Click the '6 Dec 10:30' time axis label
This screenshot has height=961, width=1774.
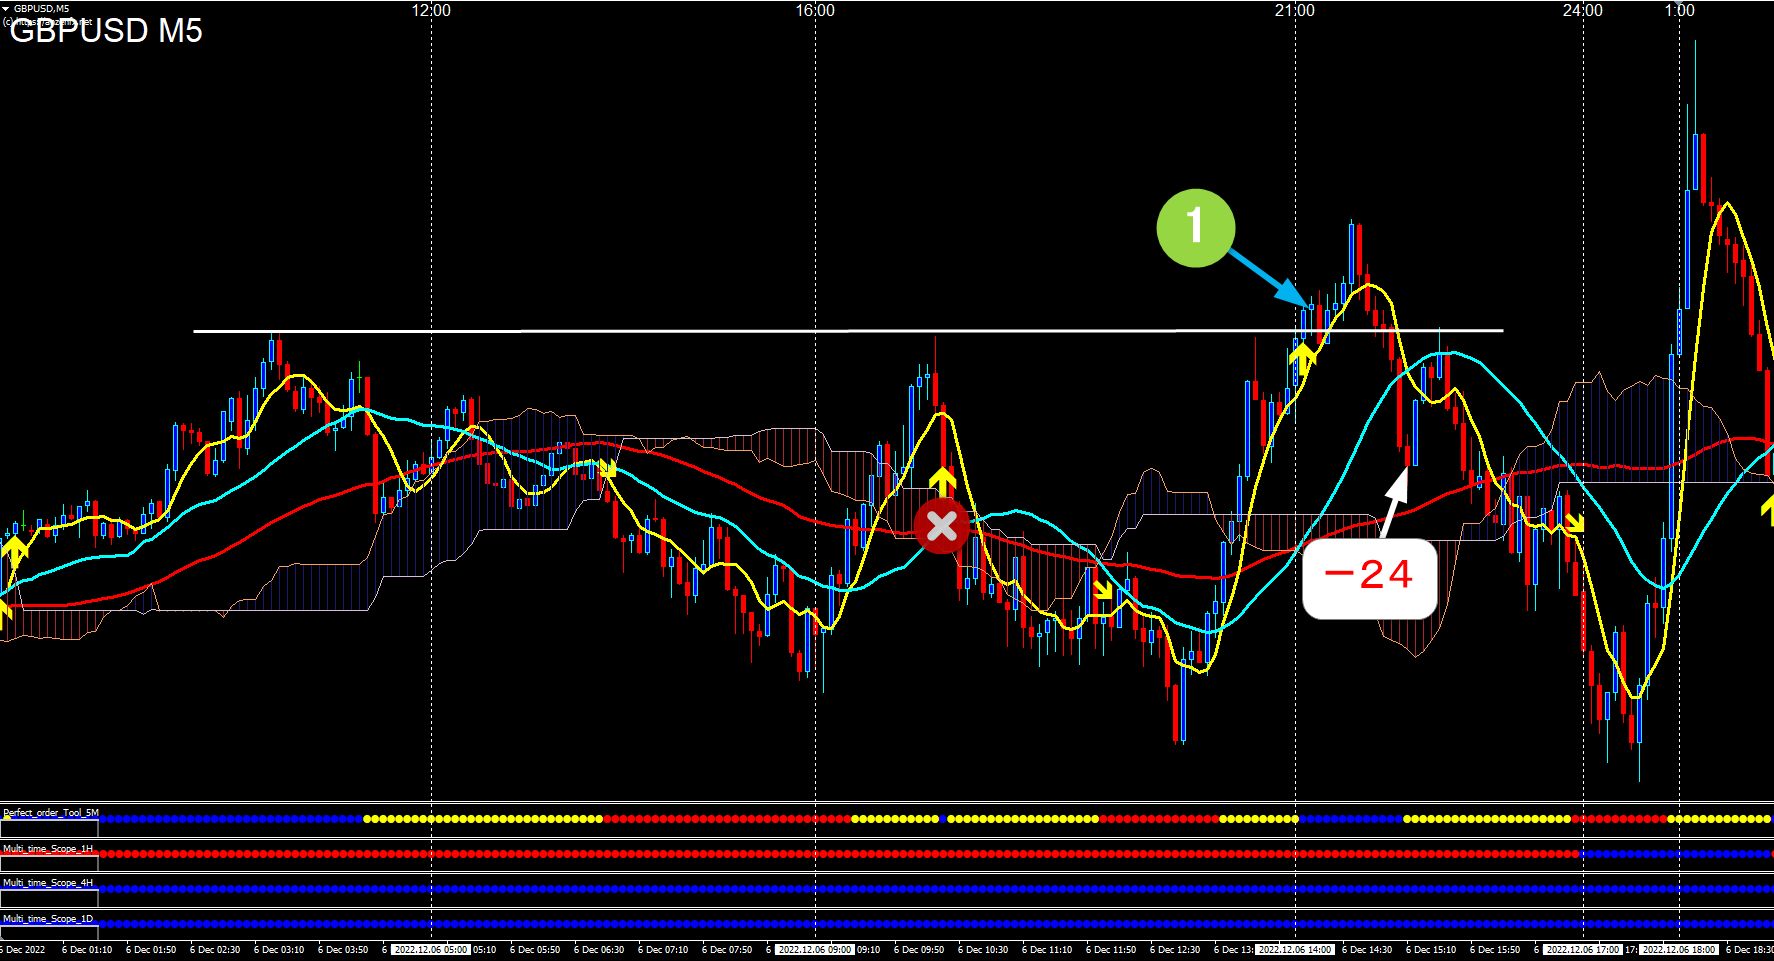(x=983, y=950)
